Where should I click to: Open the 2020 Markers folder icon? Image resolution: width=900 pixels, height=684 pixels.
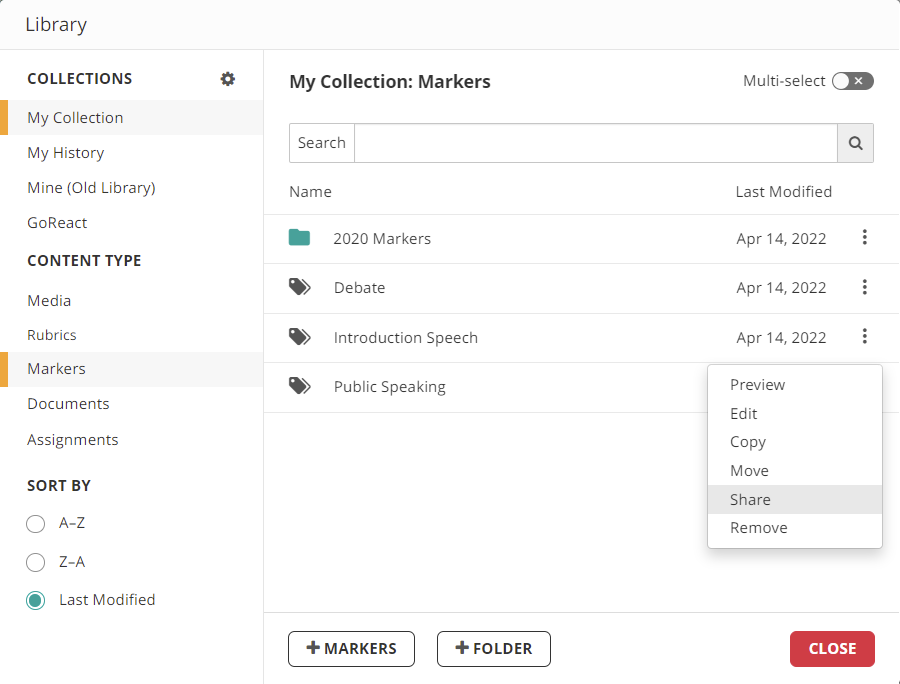click(299, 238)
